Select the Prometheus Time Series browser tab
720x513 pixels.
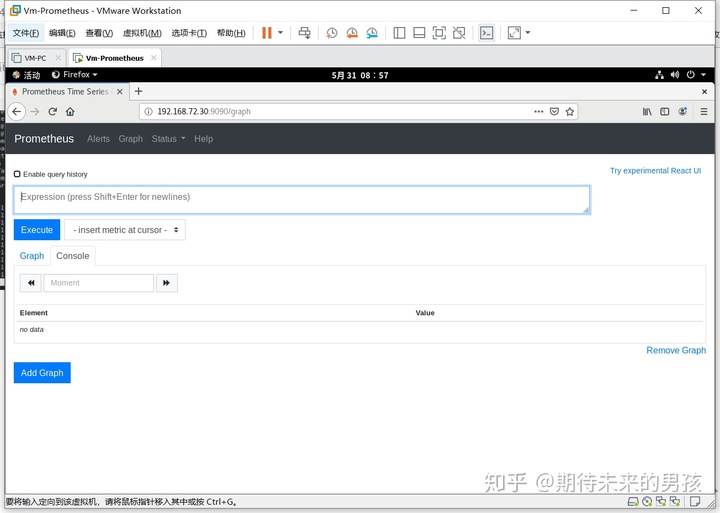tap(65, 91)
